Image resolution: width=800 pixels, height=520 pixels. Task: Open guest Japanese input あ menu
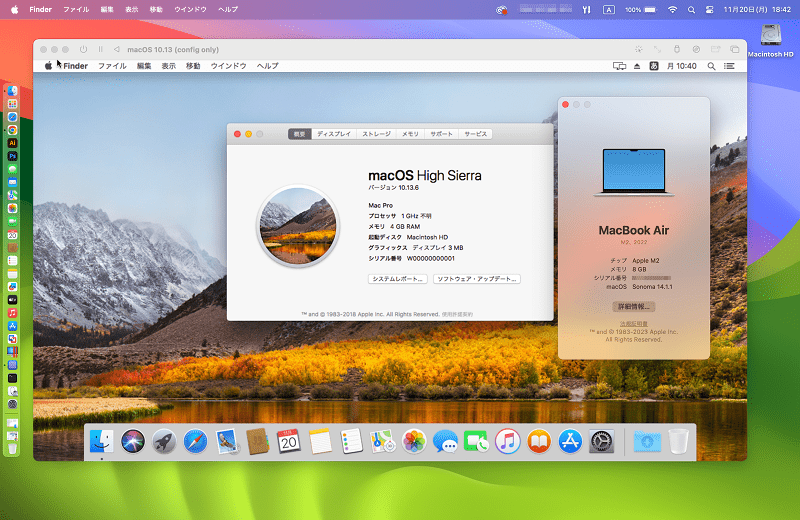click(x=654, y=66)
